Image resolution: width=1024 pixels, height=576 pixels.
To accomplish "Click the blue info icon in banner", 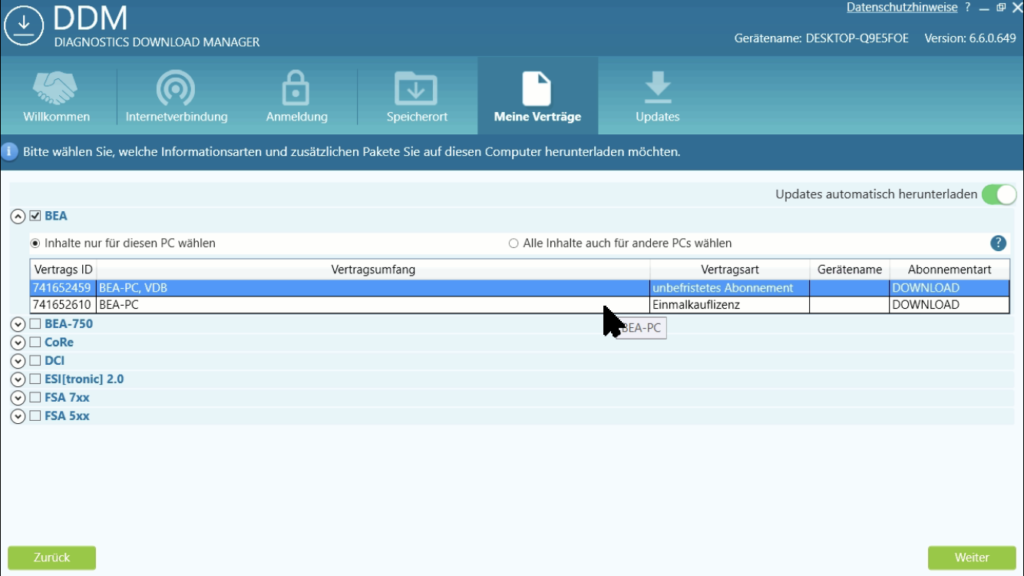I will [10, 152].
